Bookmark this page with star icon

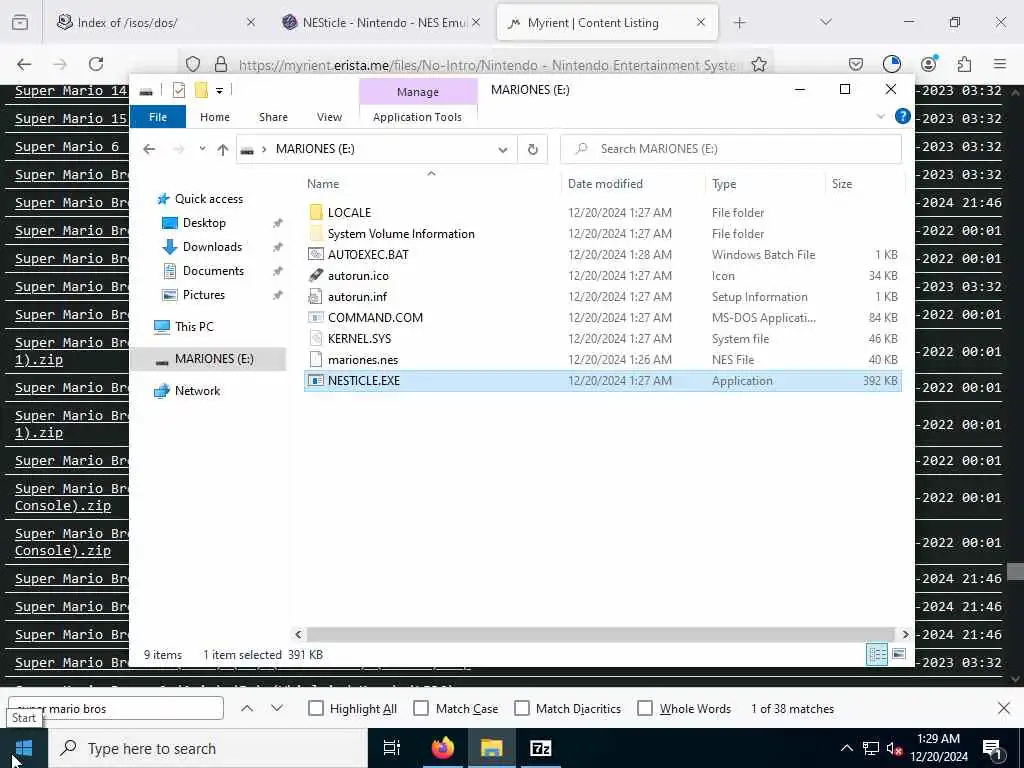(758, 64)
